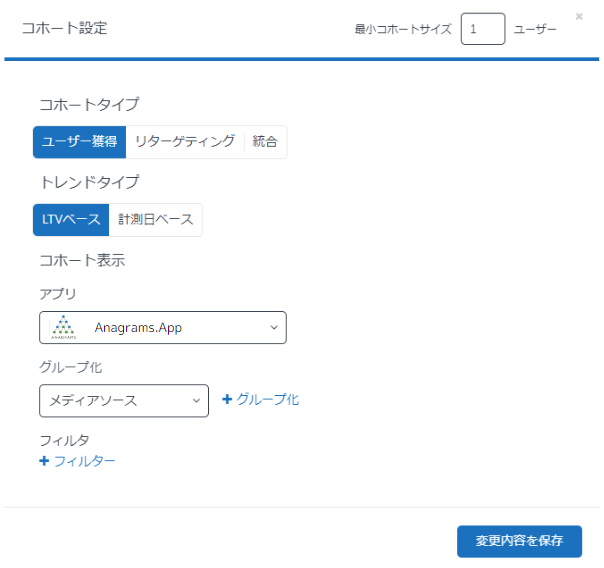The height and width of the screenshot is (568, 604).
Task: Click the コホート設定 dialog title
Action: tap(64, 28)
